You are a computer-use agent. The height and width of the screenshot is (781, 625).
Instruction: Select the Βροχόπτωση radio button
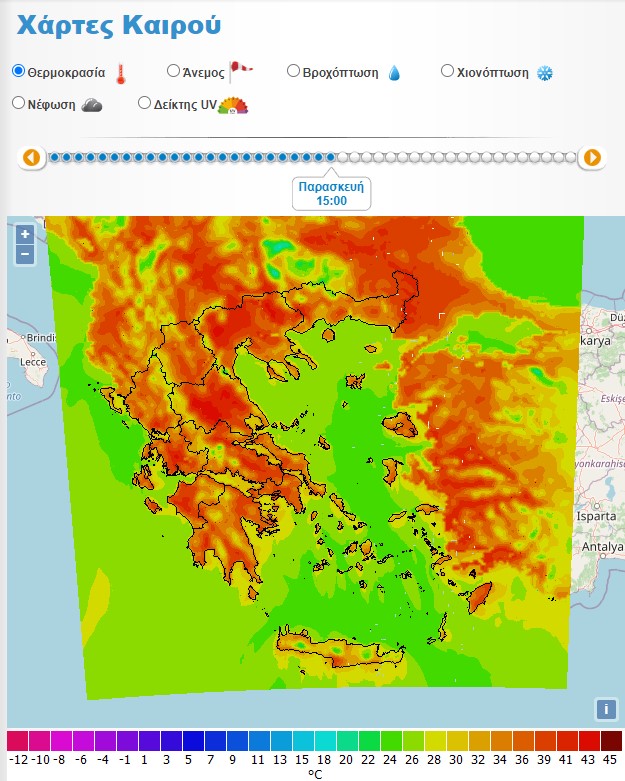point(293,71)
